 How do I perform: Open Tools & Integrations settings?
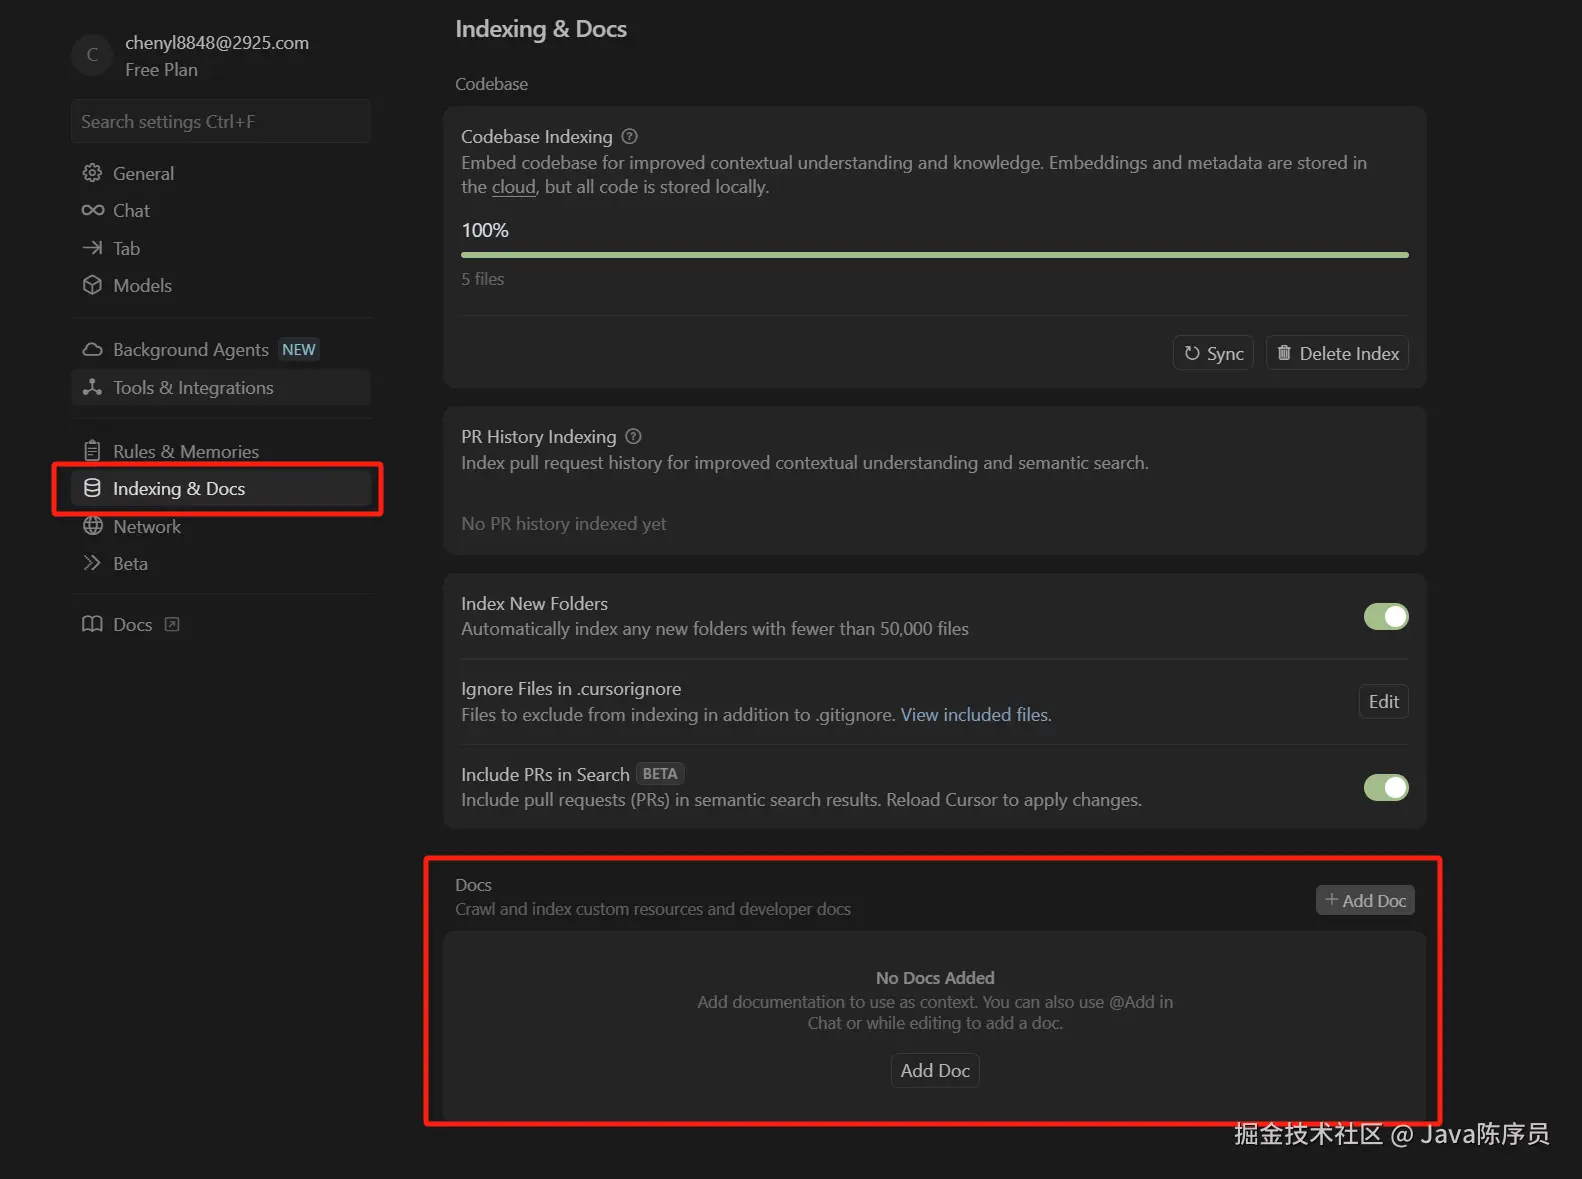(221, 387)
